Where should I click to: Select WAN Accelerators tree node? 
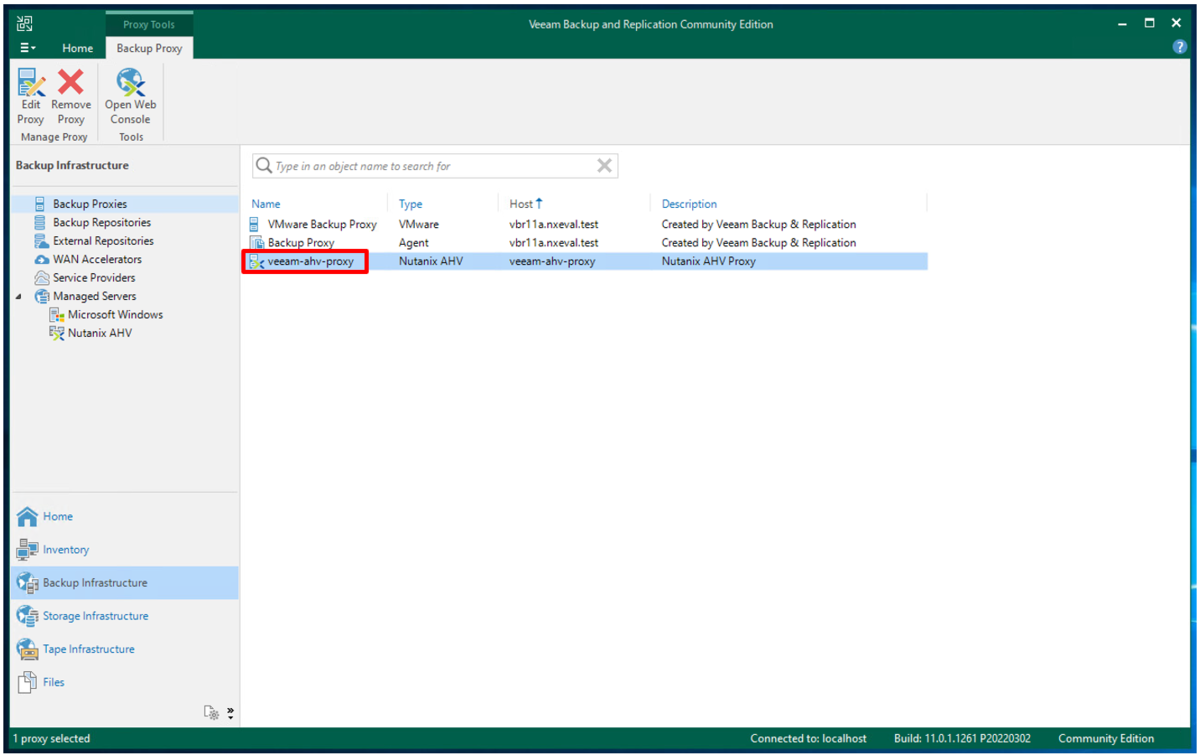tap(97, 259)
